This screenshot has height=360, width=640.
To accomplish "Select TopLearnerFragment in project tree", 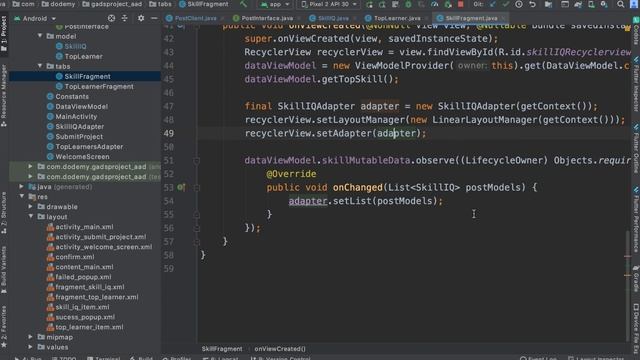I will click(99, 87).
